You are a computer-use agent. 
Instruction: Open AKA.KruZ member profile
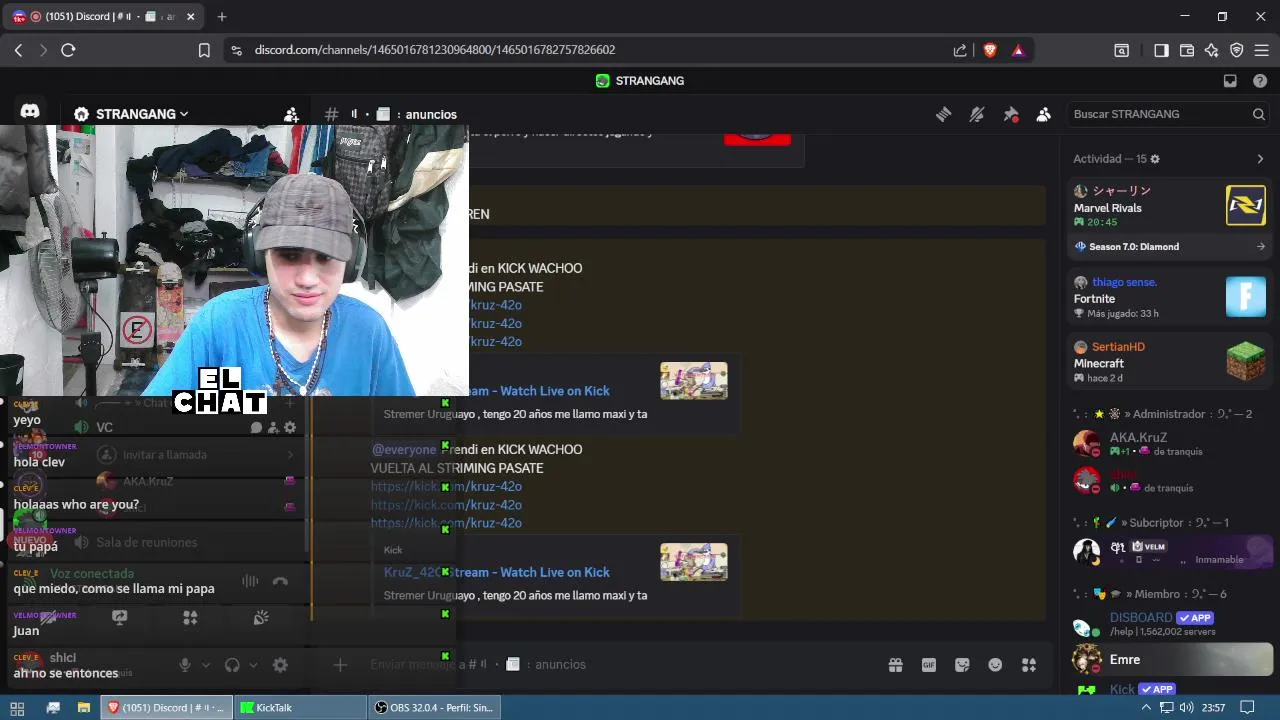pos(1169,443)
